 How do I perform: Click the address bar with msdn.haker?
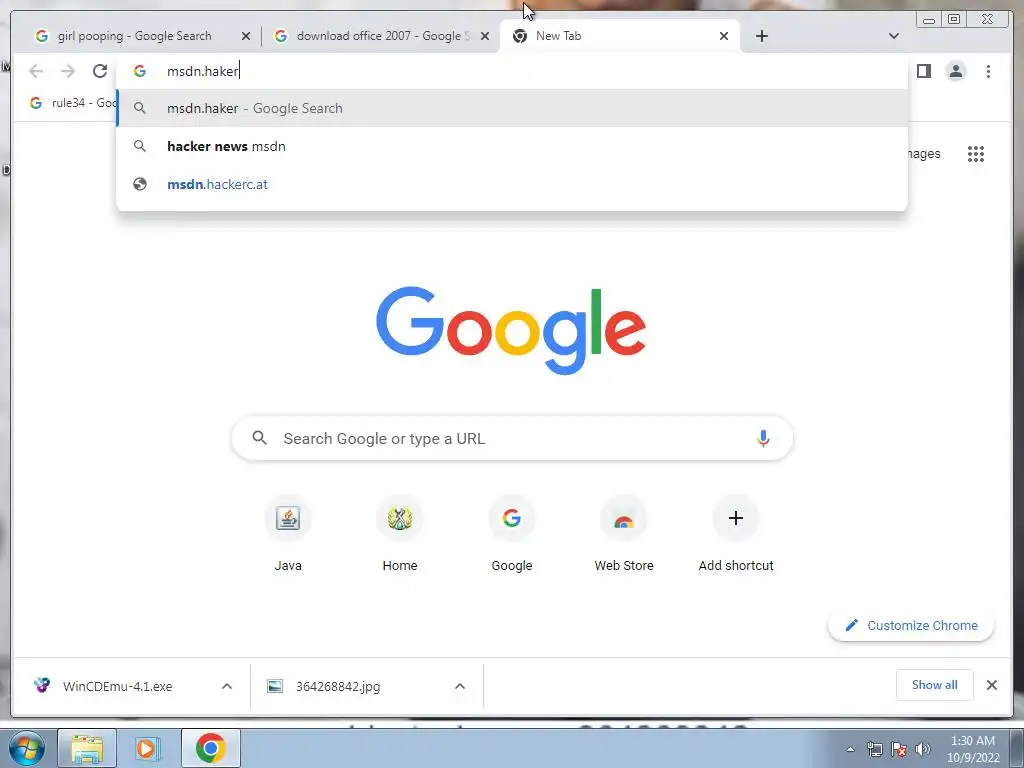coord(512,71)
